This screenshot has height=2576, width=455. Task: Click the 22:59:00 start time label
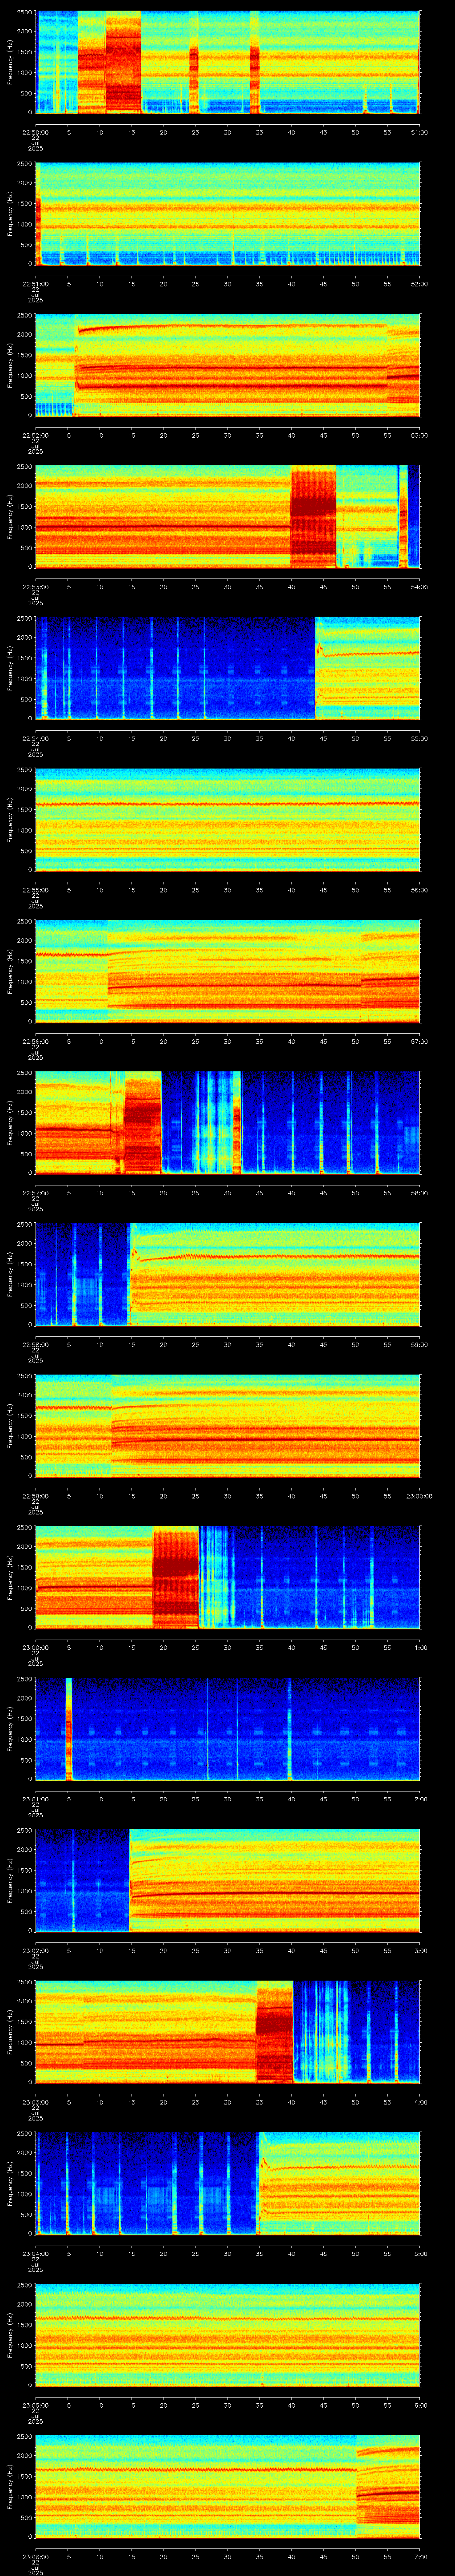[35, 1495]
